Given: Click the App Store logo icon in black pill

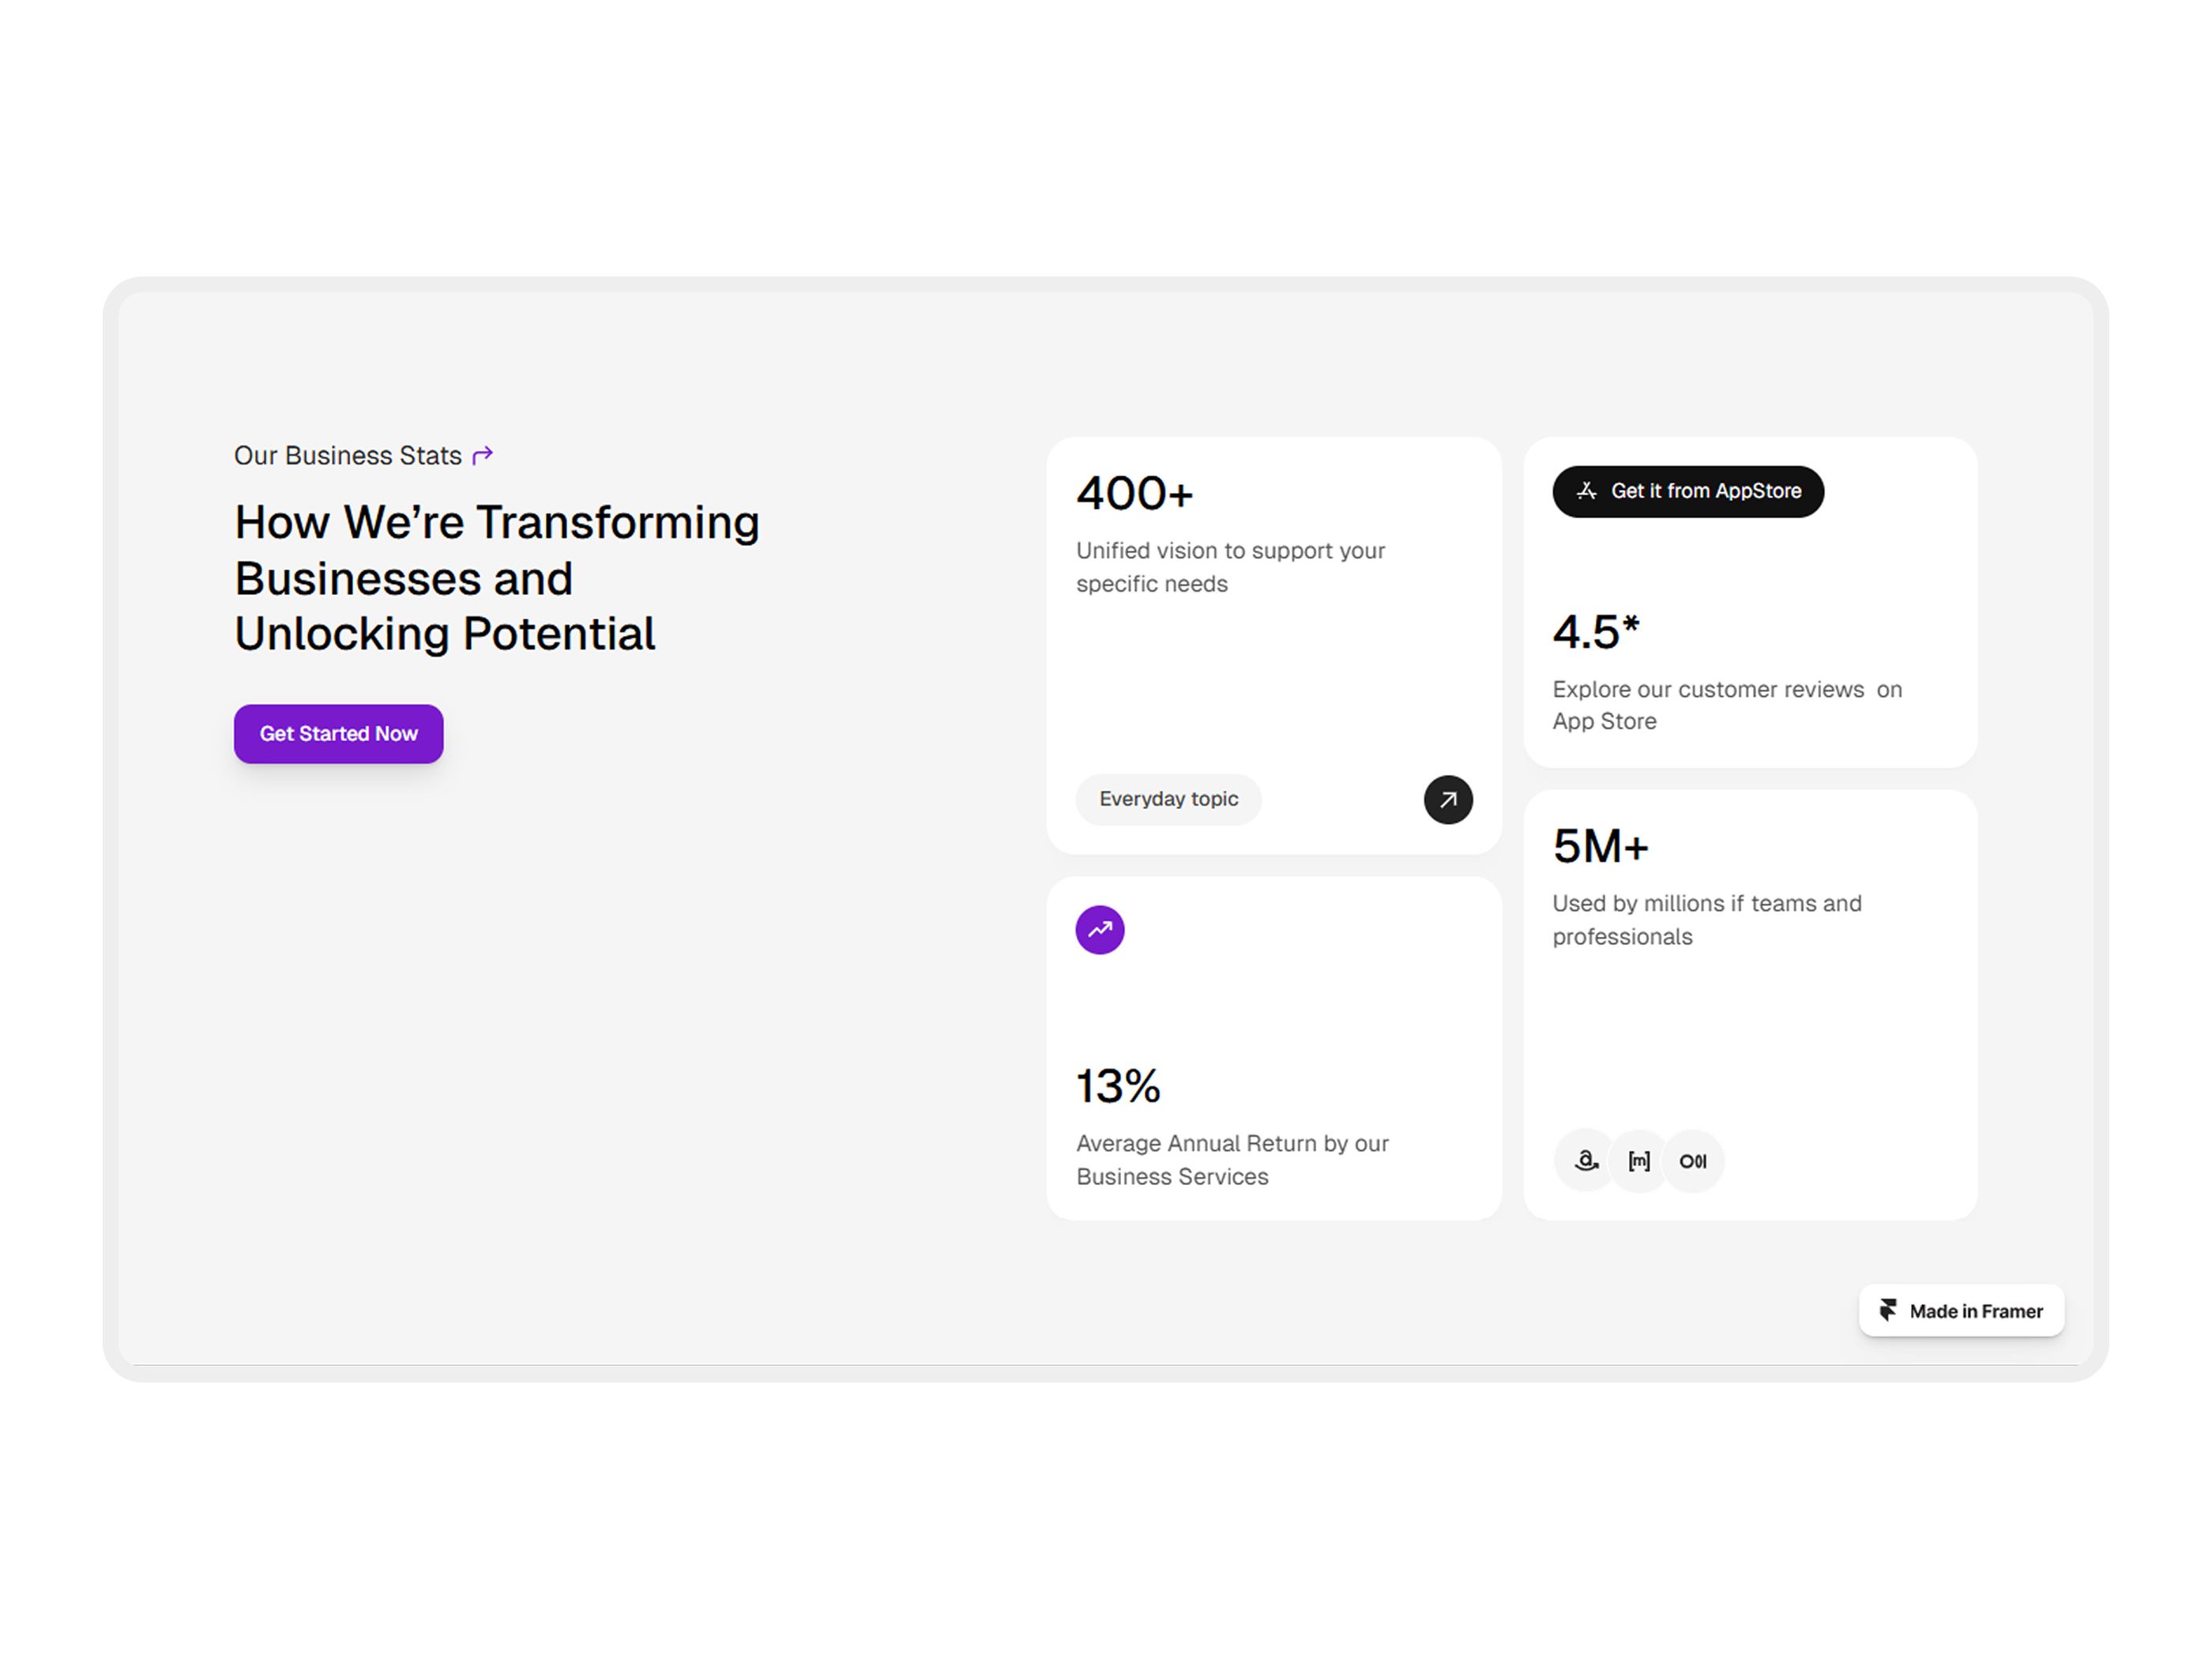Looking at the screenshot, I should (1586, 491).
